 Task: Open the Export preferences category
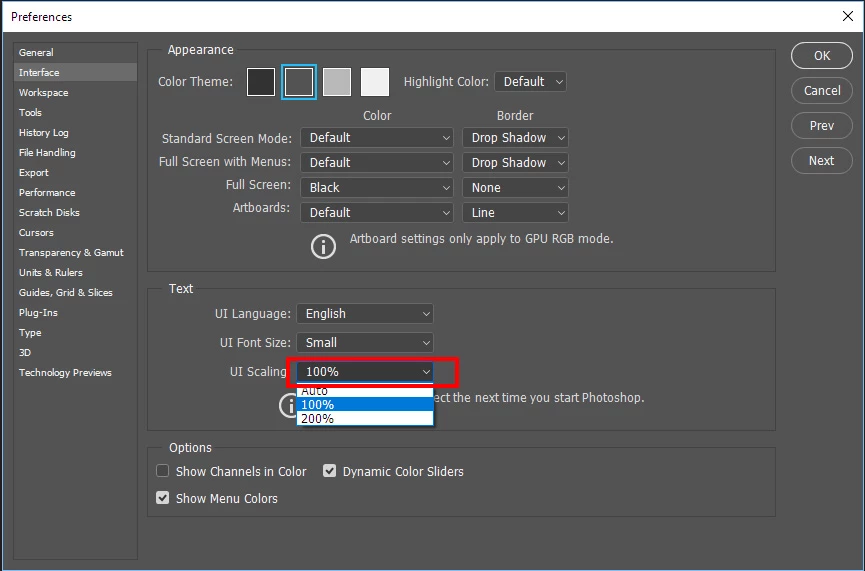(x=75, y=173)
